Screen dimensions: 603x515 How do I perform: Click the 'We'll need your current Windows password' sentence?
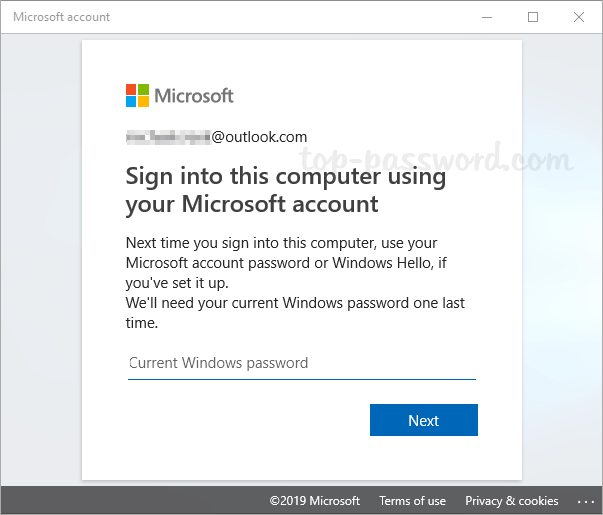click(x=295, y=312)
